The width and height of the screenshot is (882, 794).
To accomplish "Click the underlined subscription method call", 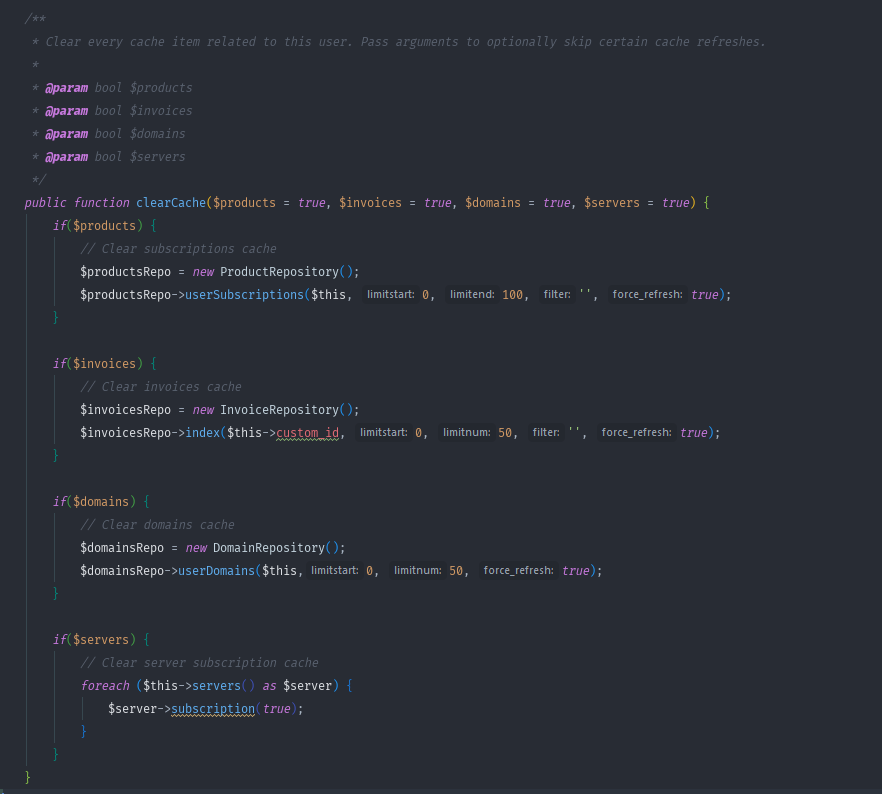I will point(213,709).
